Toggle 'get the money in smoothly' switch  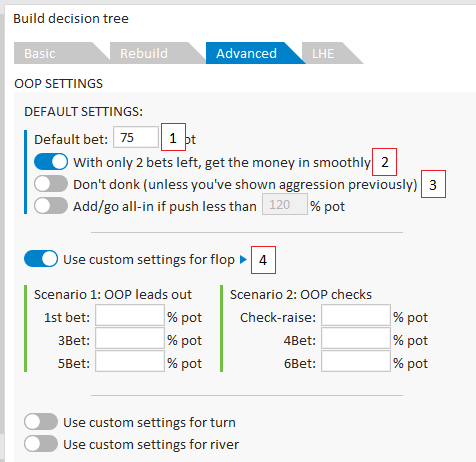[x=51, y=162]
